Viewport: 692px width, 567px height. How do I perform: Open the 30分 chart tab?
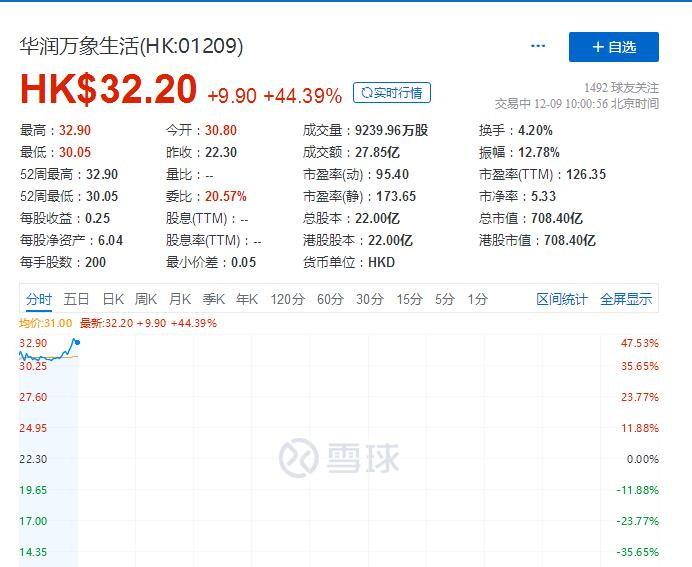point(370,299)
